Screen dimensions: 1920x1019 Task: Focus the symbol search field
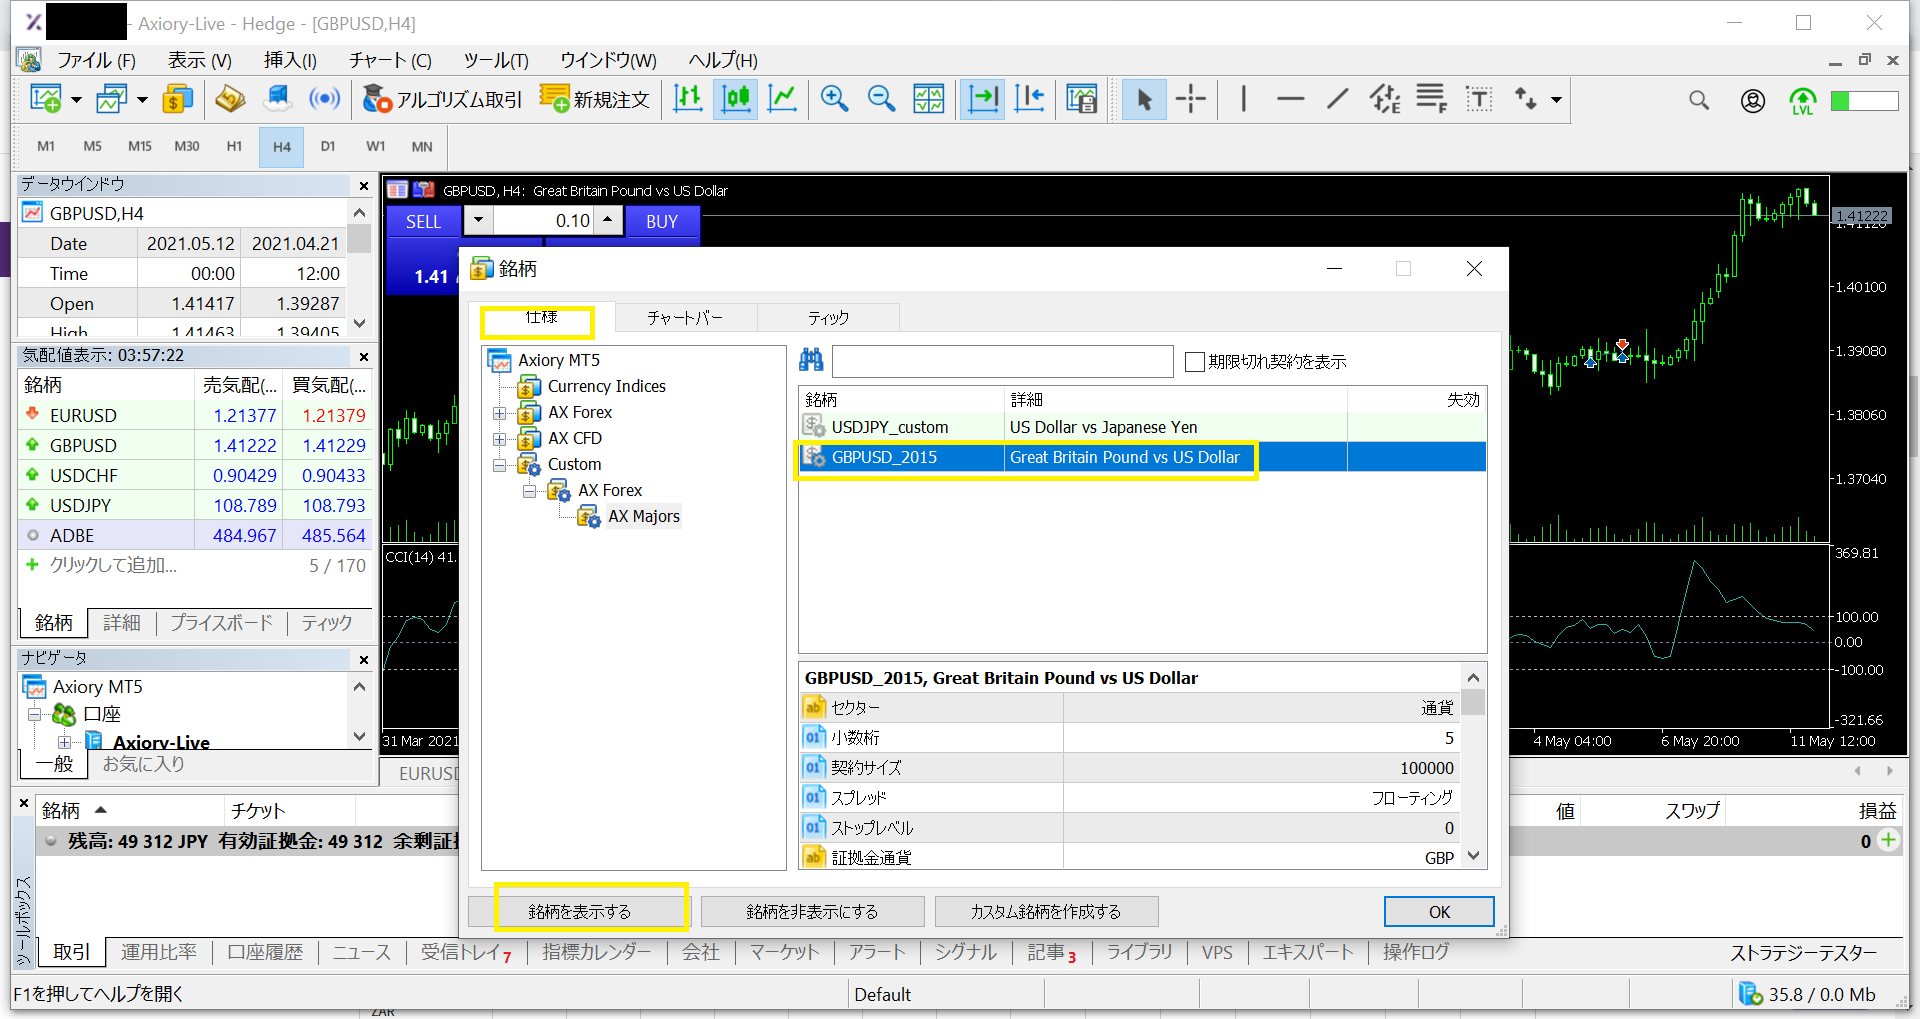pos(1002,360)
